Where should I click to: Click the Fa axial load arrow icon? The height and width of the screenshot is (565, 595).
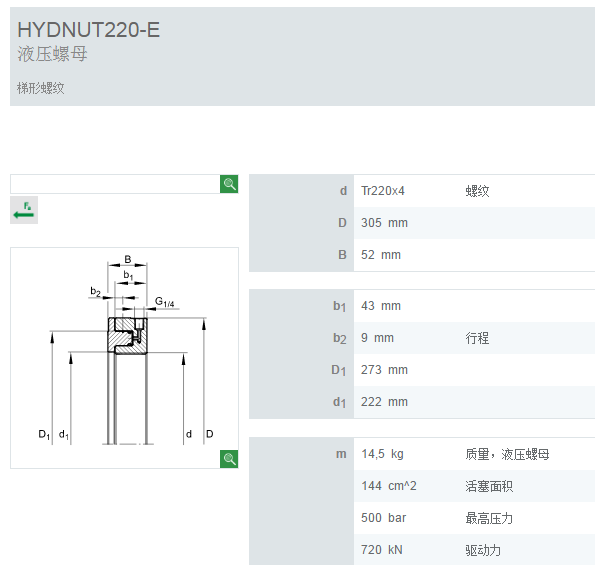coord(24,210)
